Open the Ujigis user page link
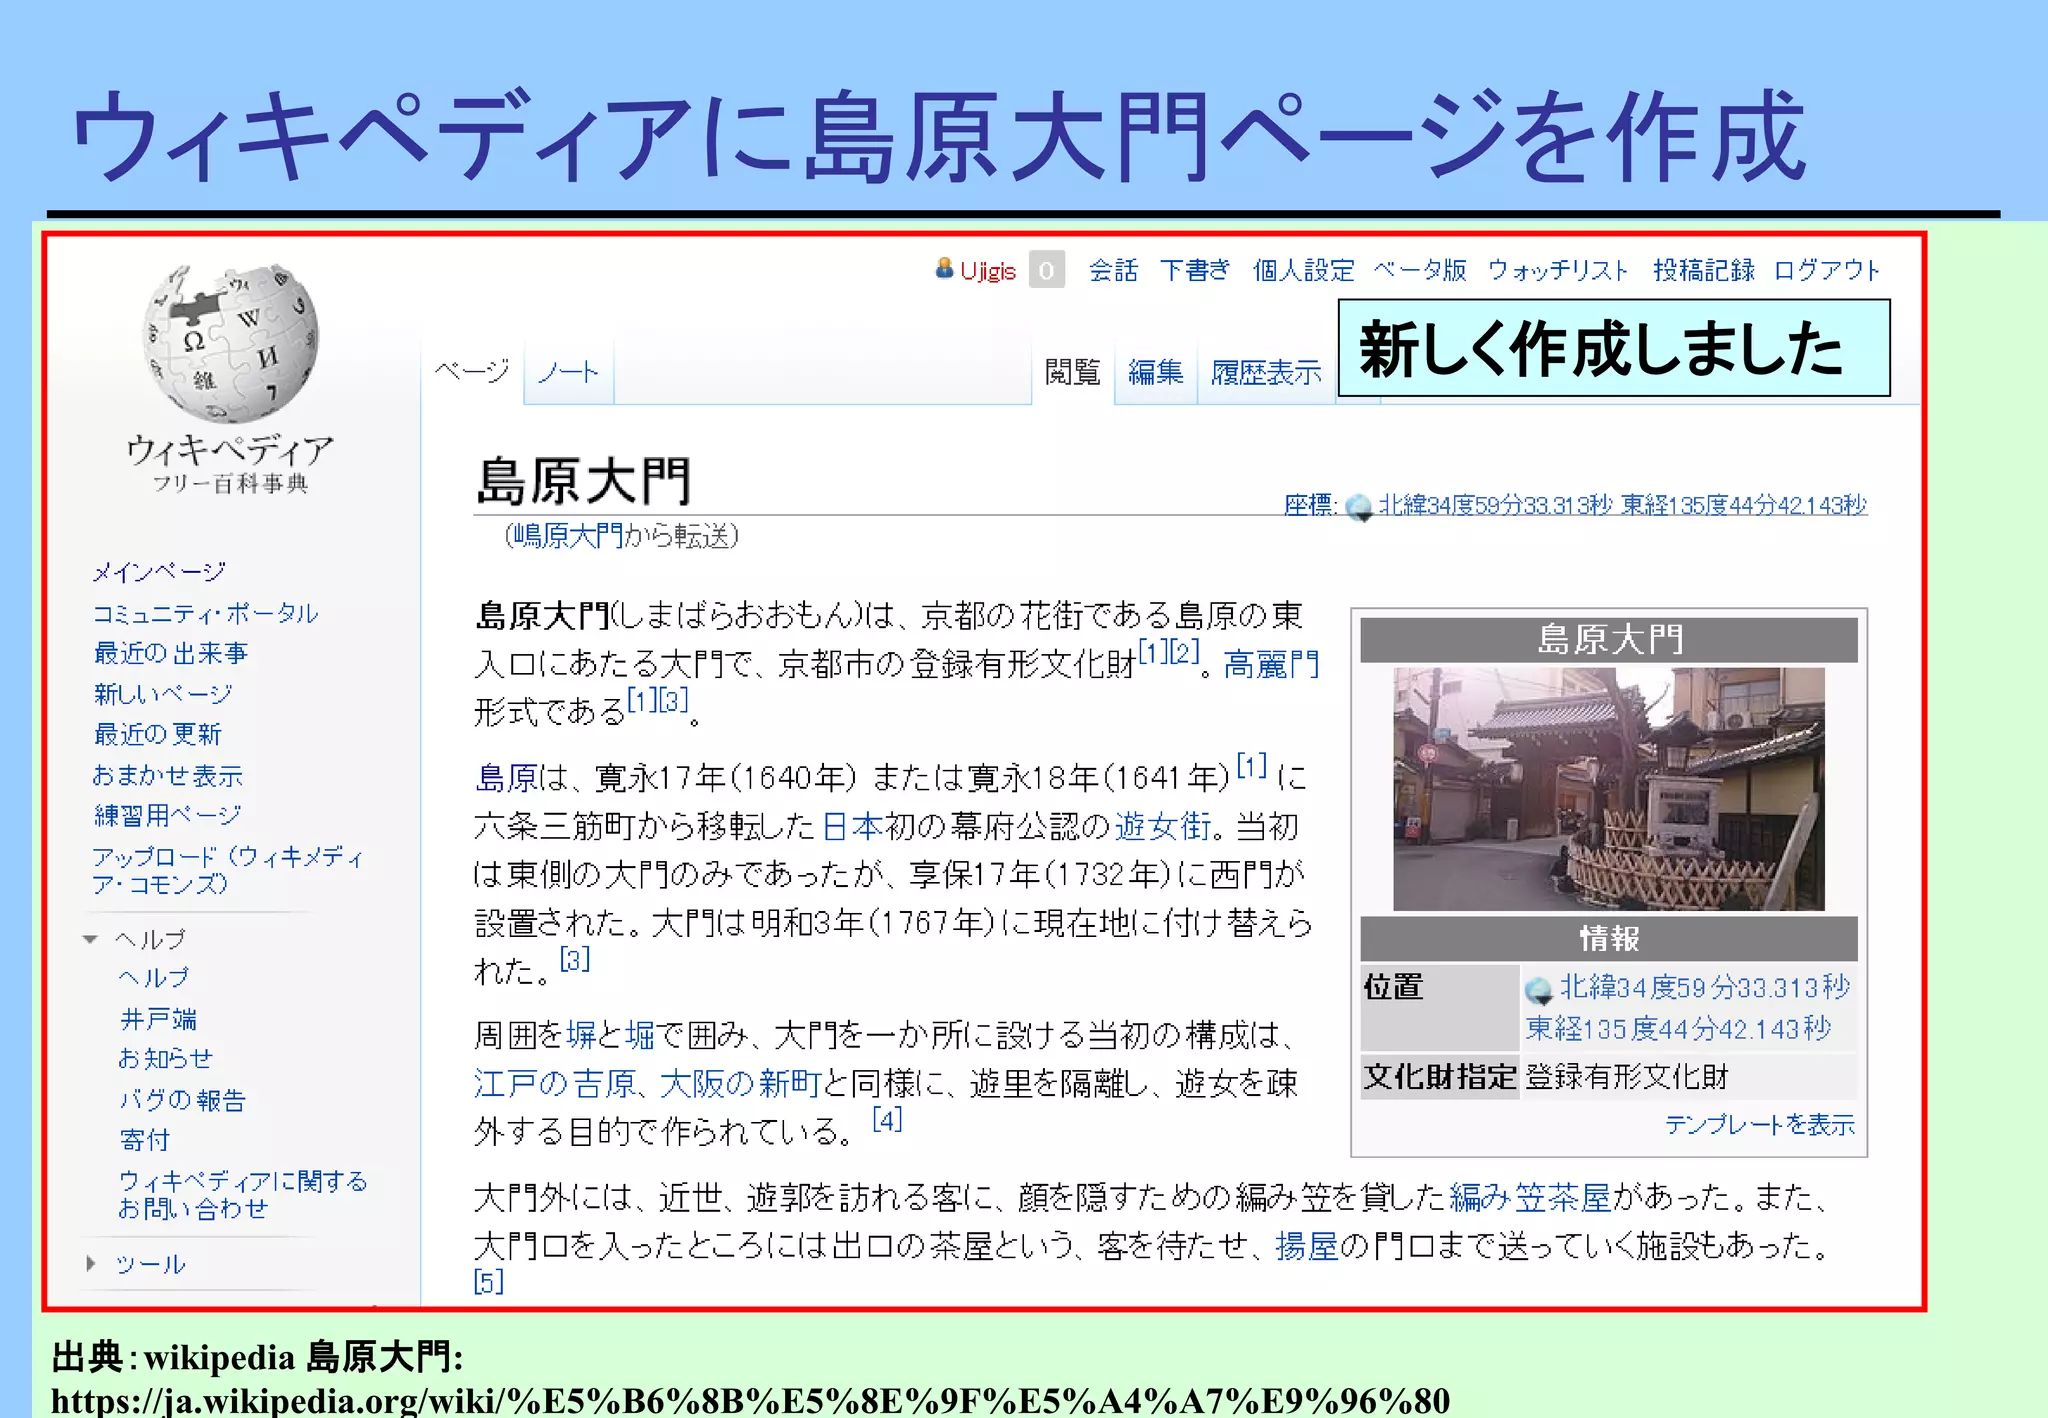Viewport: 2048px width, 1418px height. tap(988, 271)
